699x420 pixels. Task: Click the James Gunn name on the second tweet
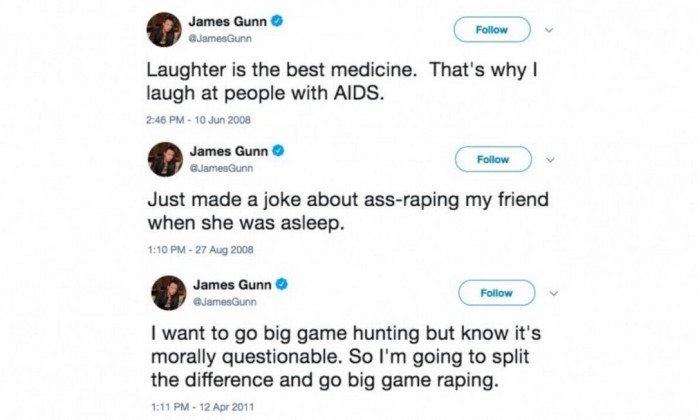click(x=229, y=151)
